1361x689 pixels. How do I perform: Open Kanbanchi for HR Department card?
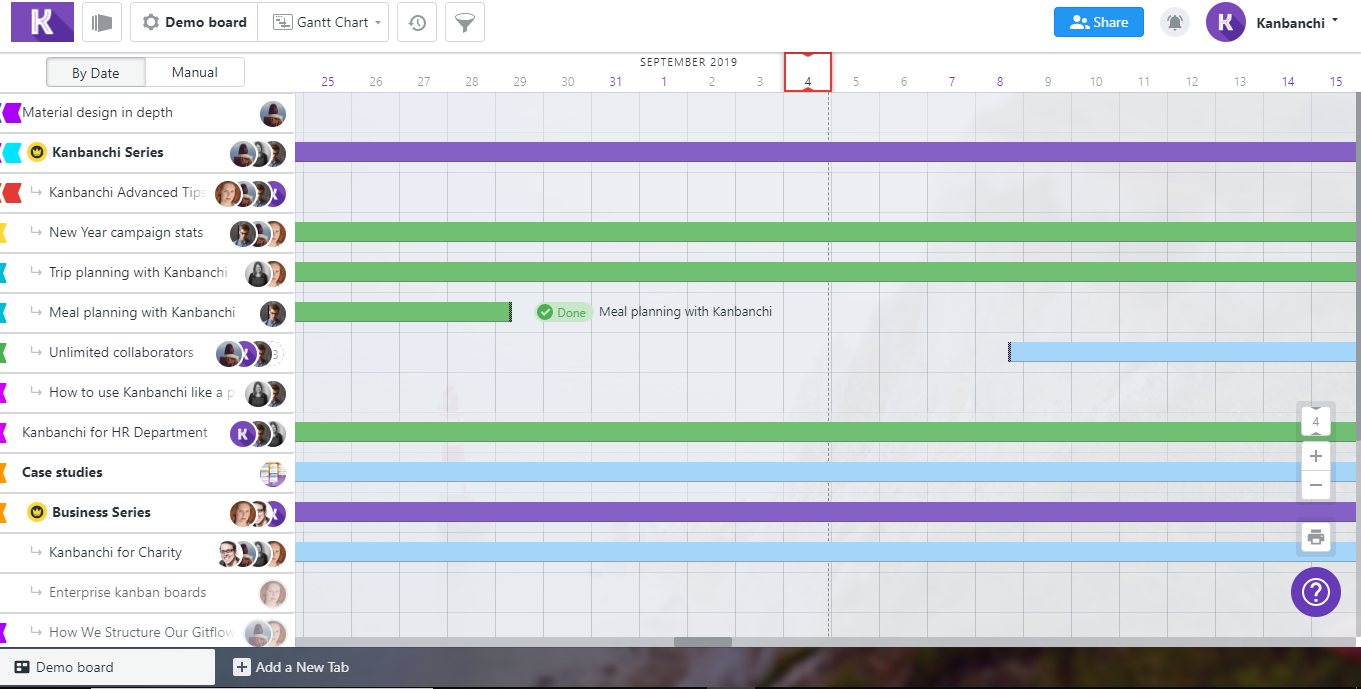tap(115, 433)
